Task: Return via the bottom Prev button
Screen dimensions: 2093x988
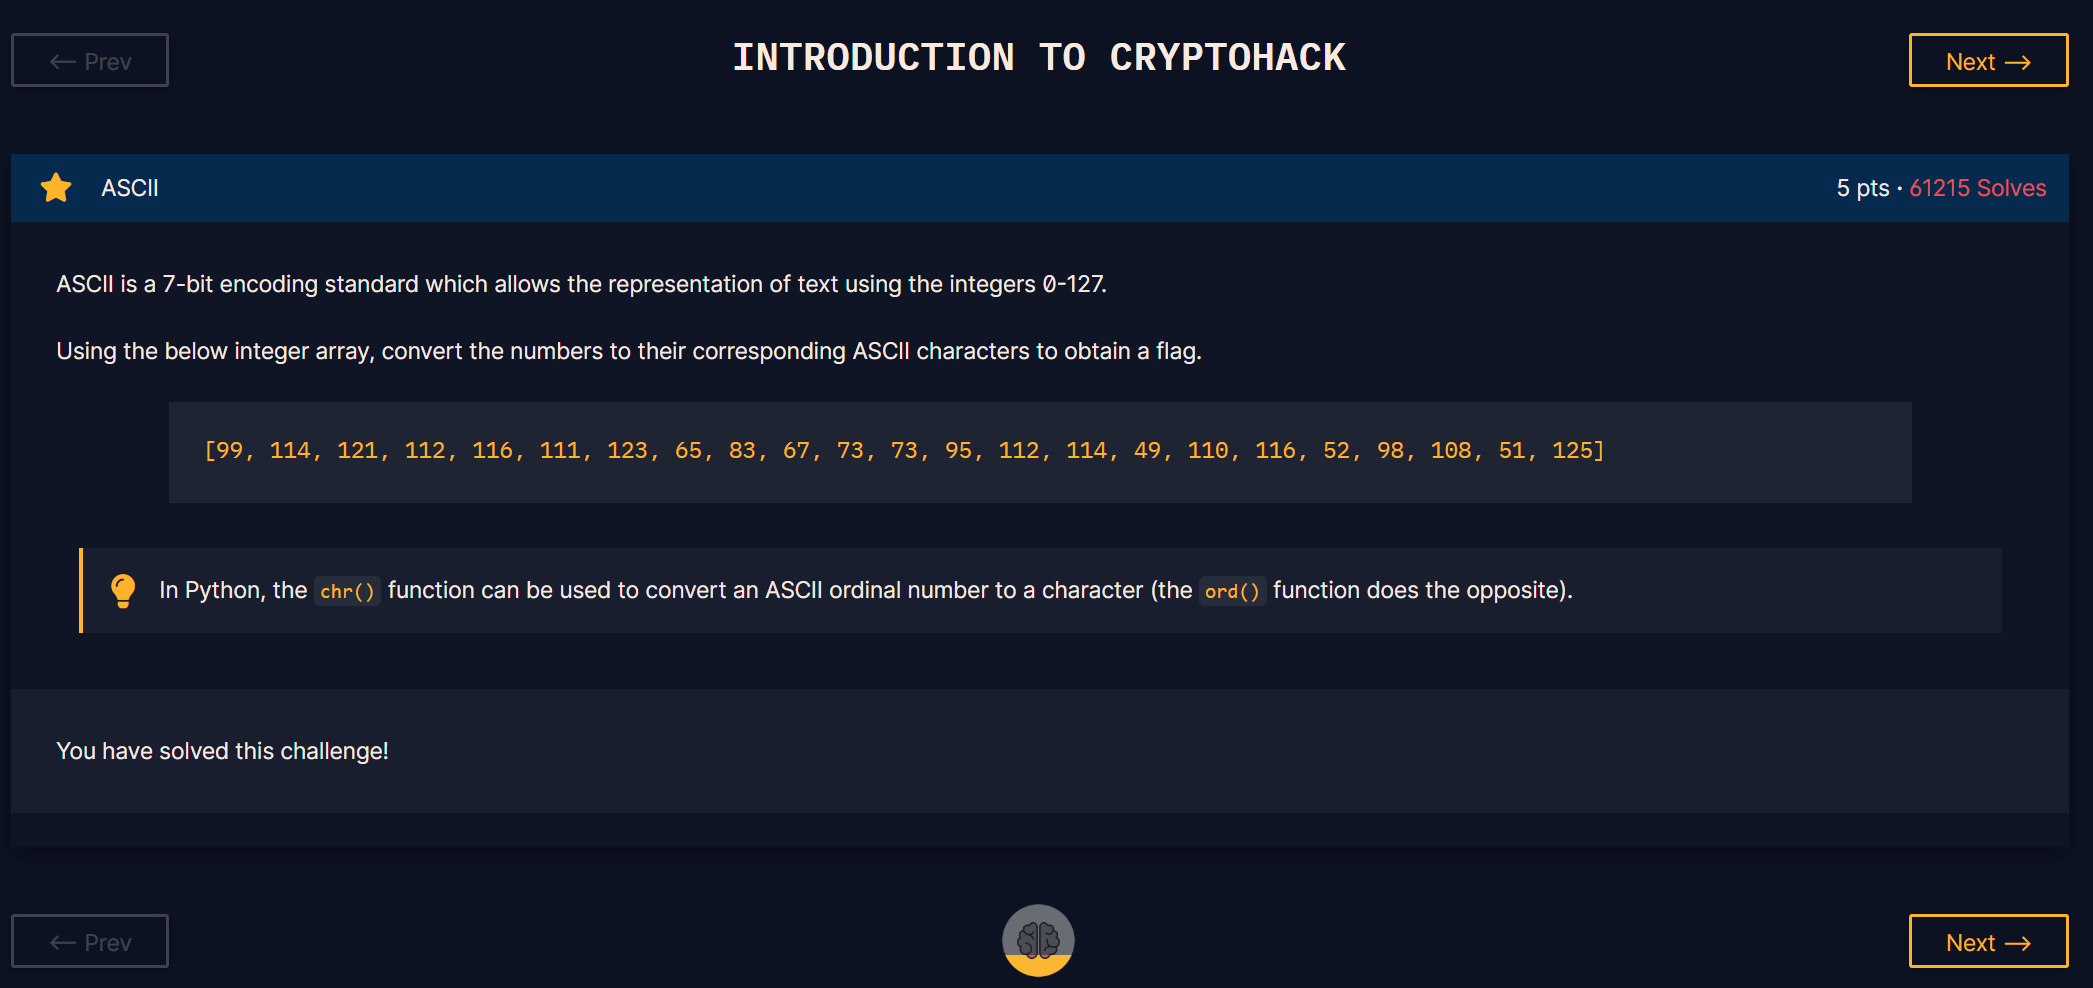Action: [x=90, y=941]
